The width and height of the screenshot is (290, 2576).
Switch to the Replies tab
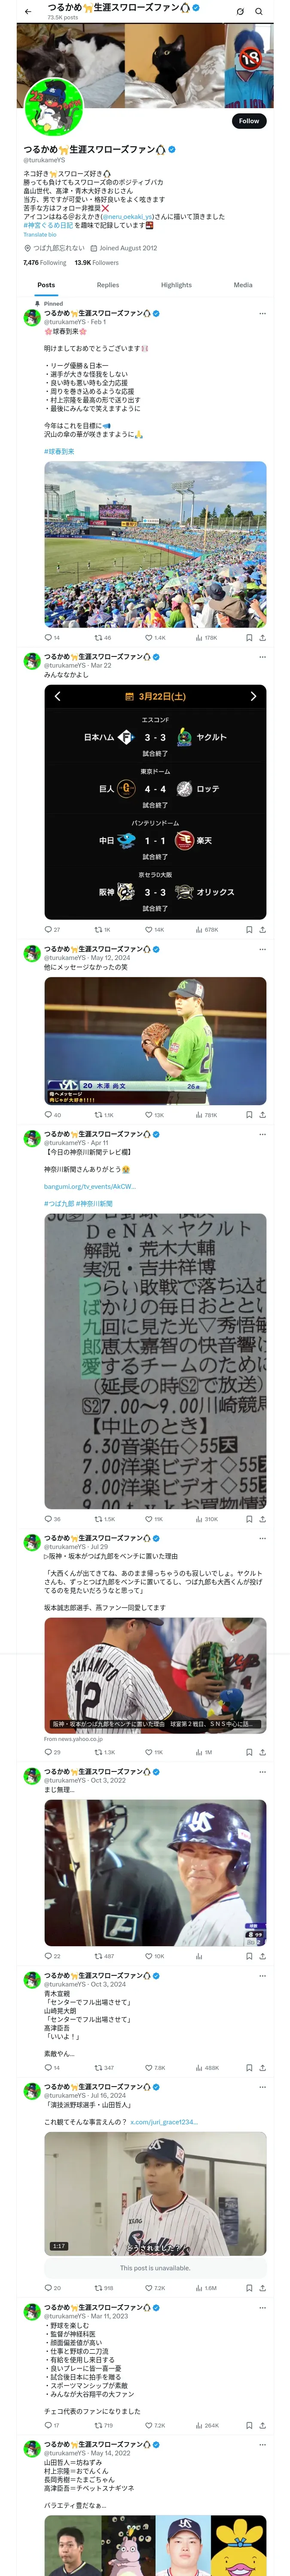coord(108,285)
